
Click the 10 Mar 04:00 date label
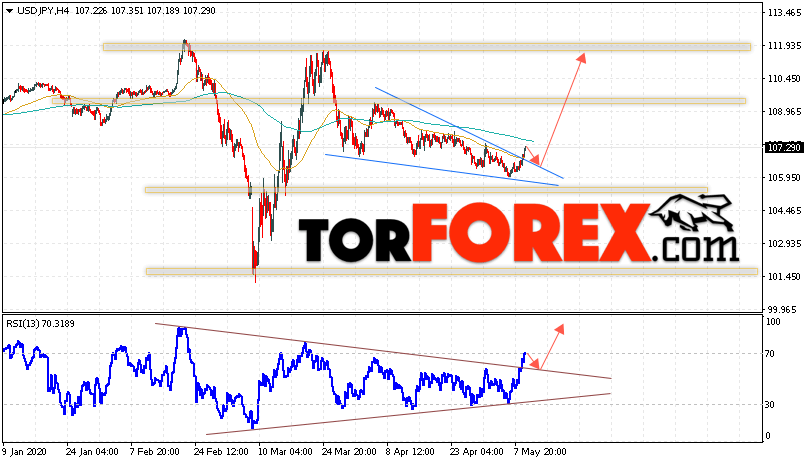click(x=285, y=452)
